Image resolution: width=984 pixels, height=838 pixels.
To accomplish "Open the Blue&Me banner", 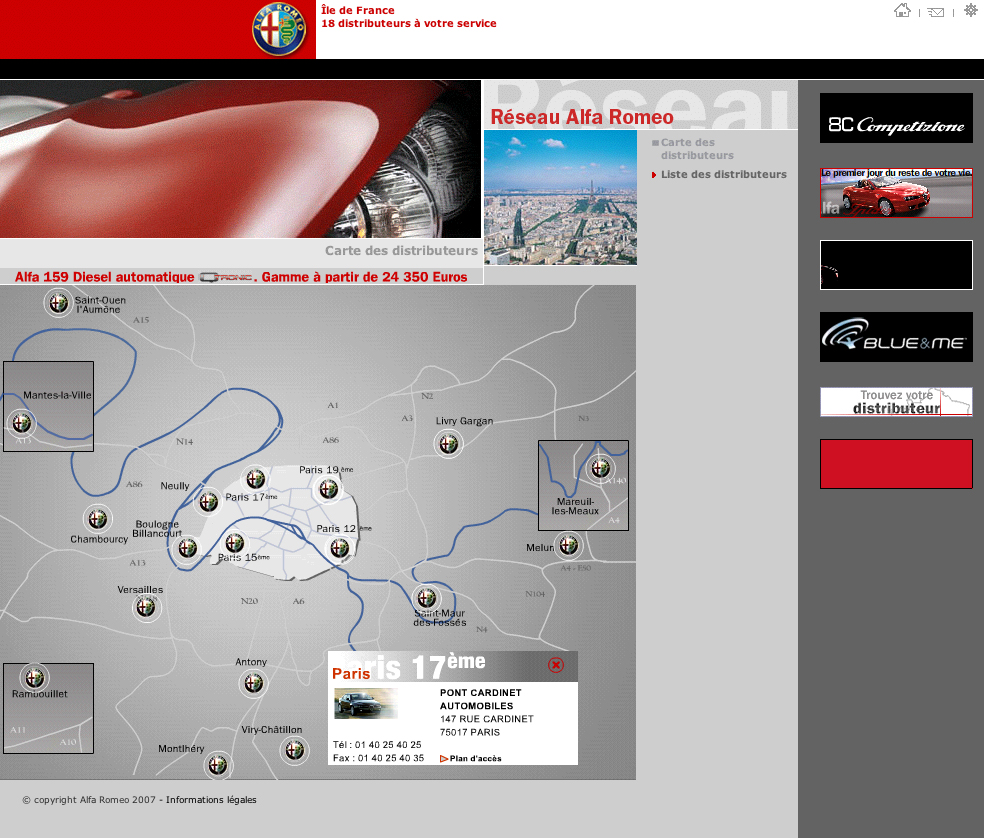I will pos(896,336).
